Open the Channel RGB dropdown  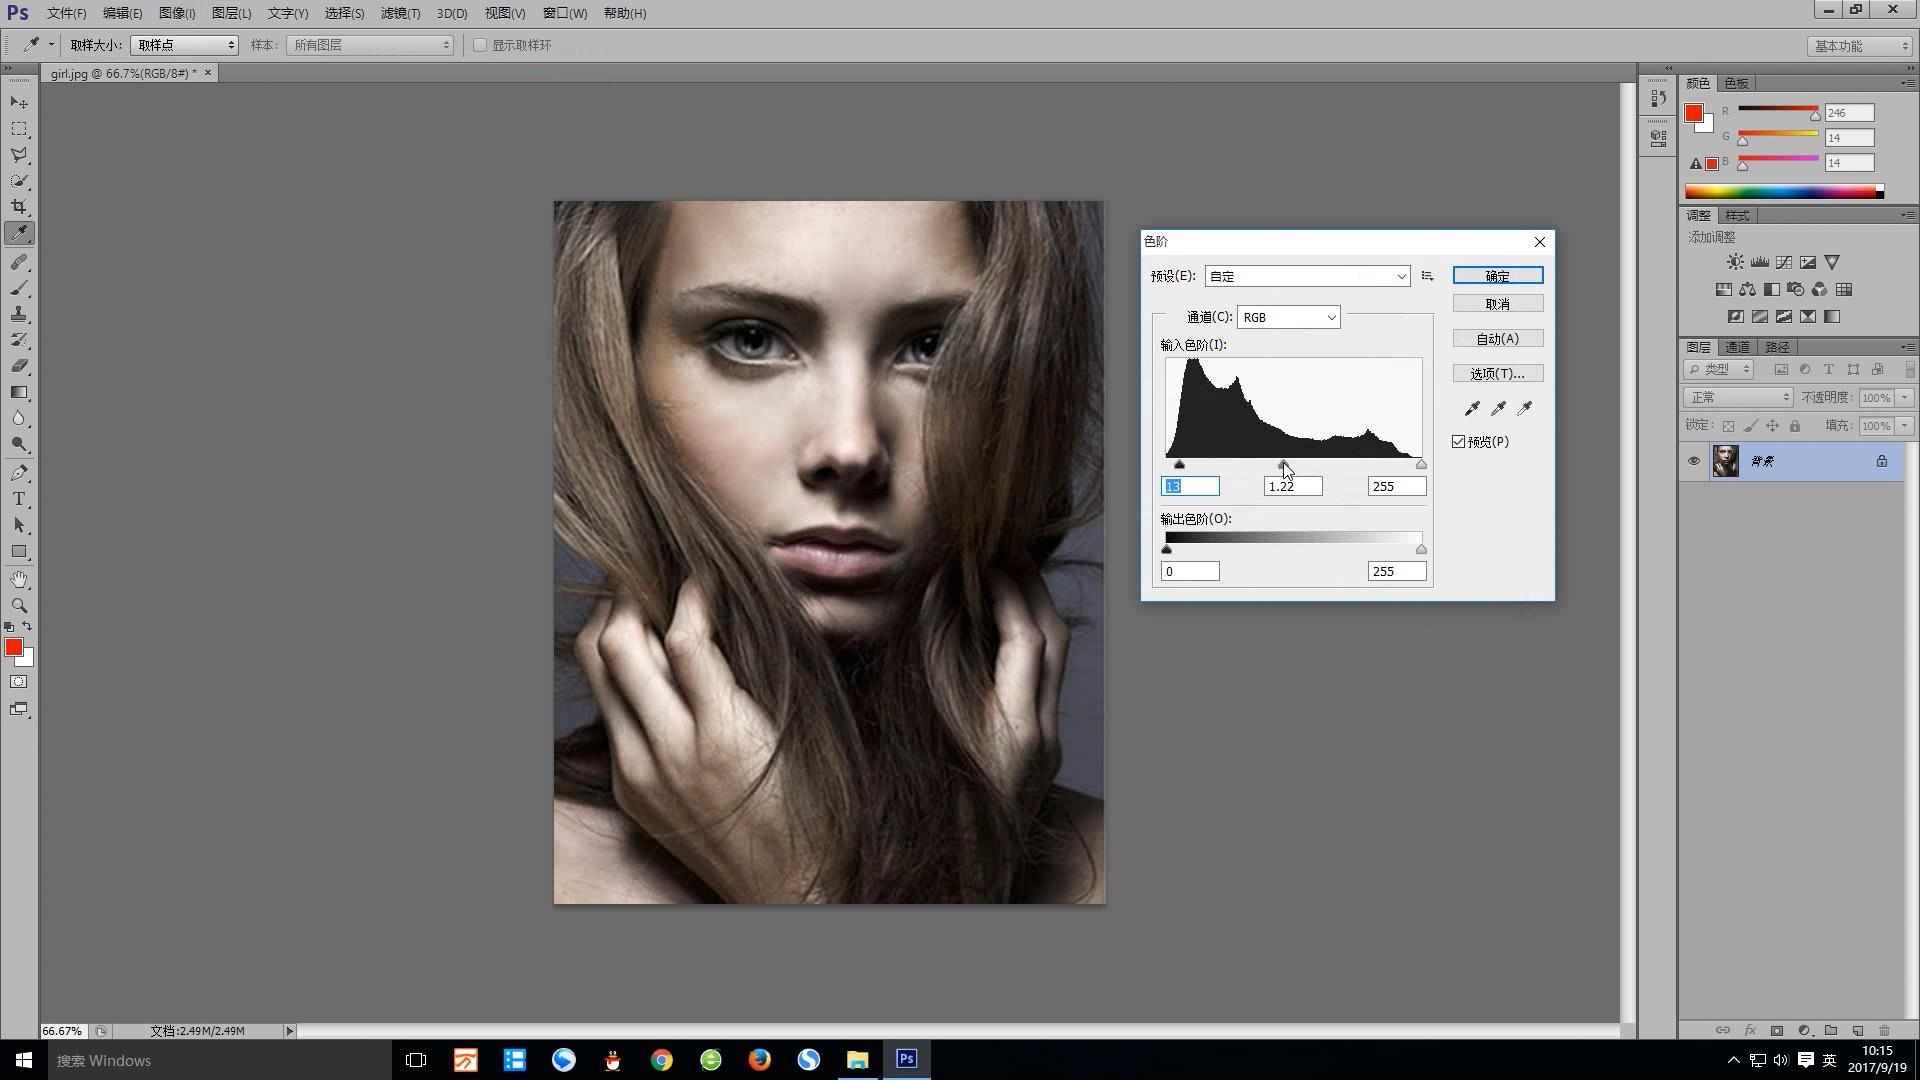[1289, 317]
